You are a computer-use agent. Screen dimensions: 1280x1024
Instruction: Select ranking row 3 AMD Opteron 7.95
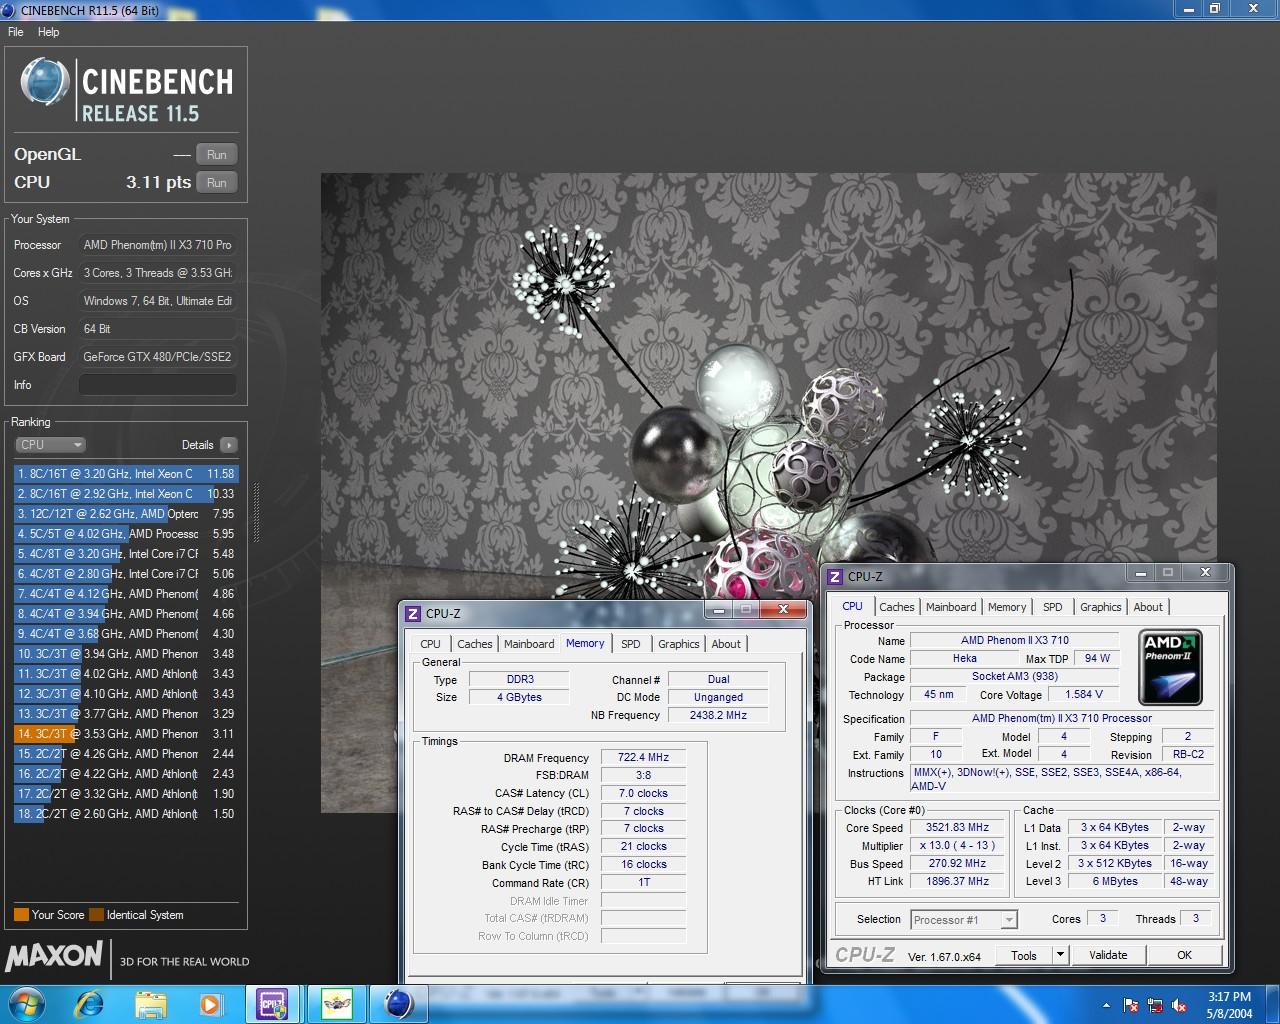(x=126, y=514)
